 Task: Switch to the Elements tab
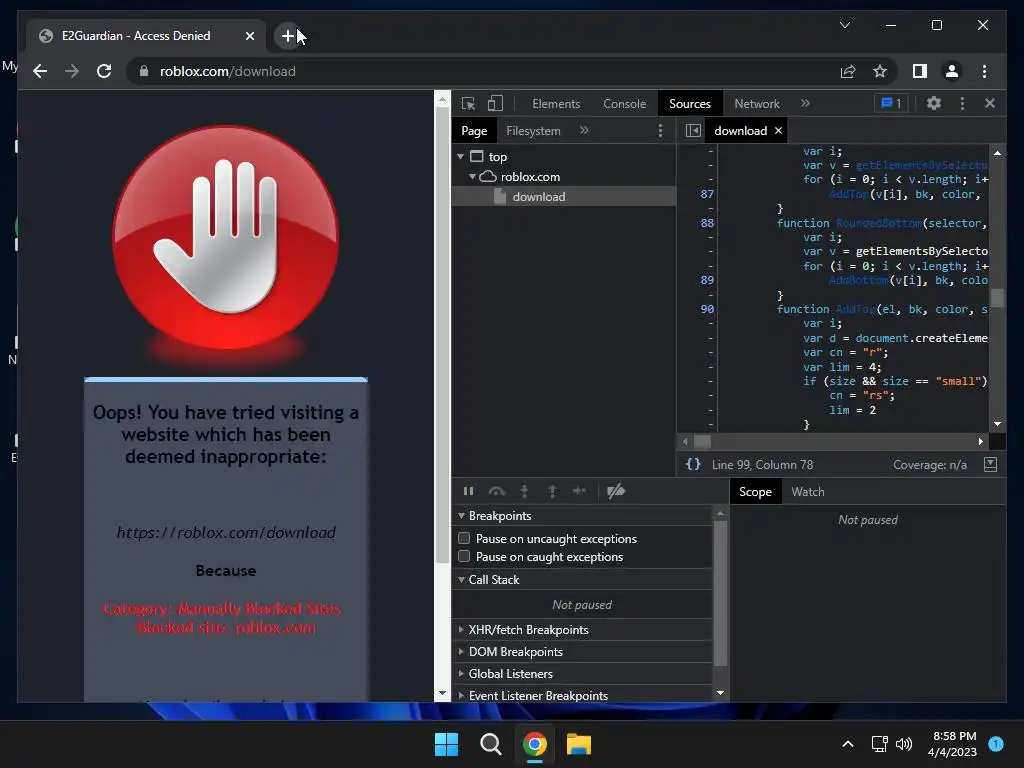click(x=556, y=104)
